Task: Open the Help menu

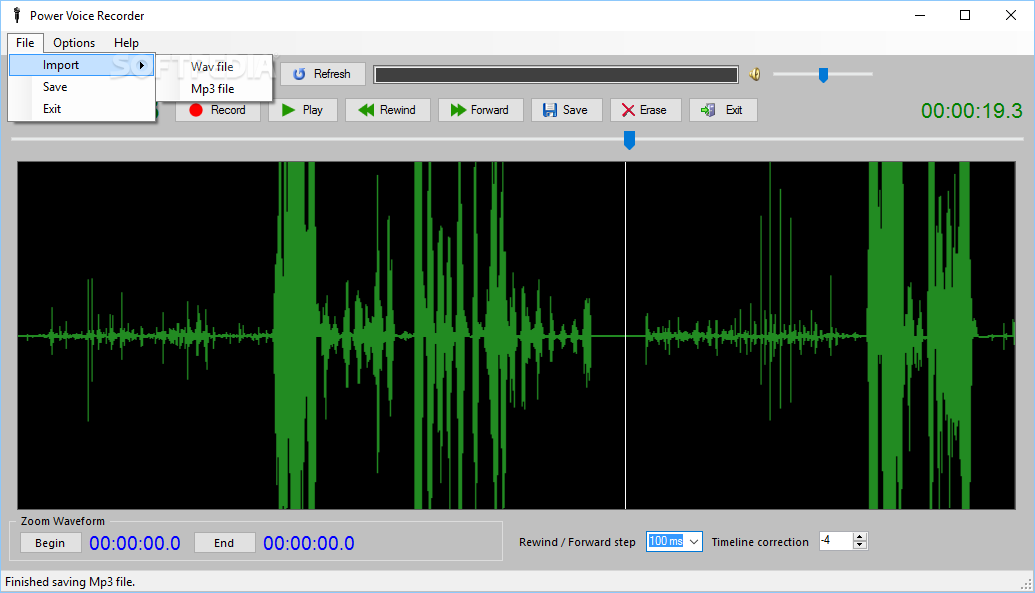Action: tap(126, 43)
